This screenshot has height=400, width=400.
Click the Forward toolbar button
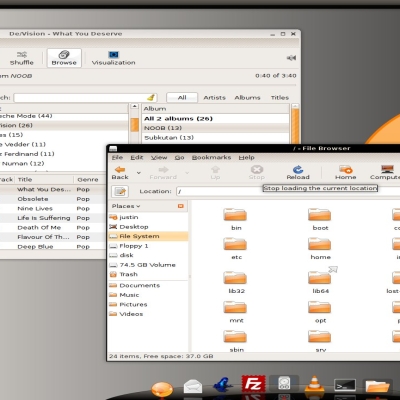click(x=163, y=172)
